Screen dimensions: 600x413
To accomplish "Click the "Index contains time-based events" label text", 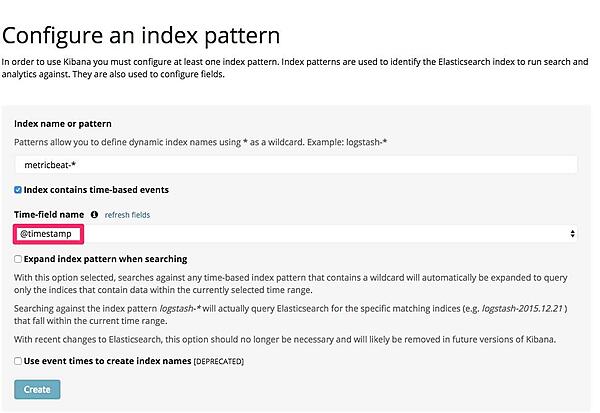I will coord(96,189).
